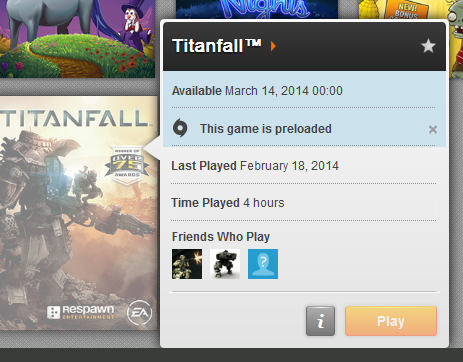Select the mech robot friend avatar
This screenshot has height=362, width=463.
point(225,264)
